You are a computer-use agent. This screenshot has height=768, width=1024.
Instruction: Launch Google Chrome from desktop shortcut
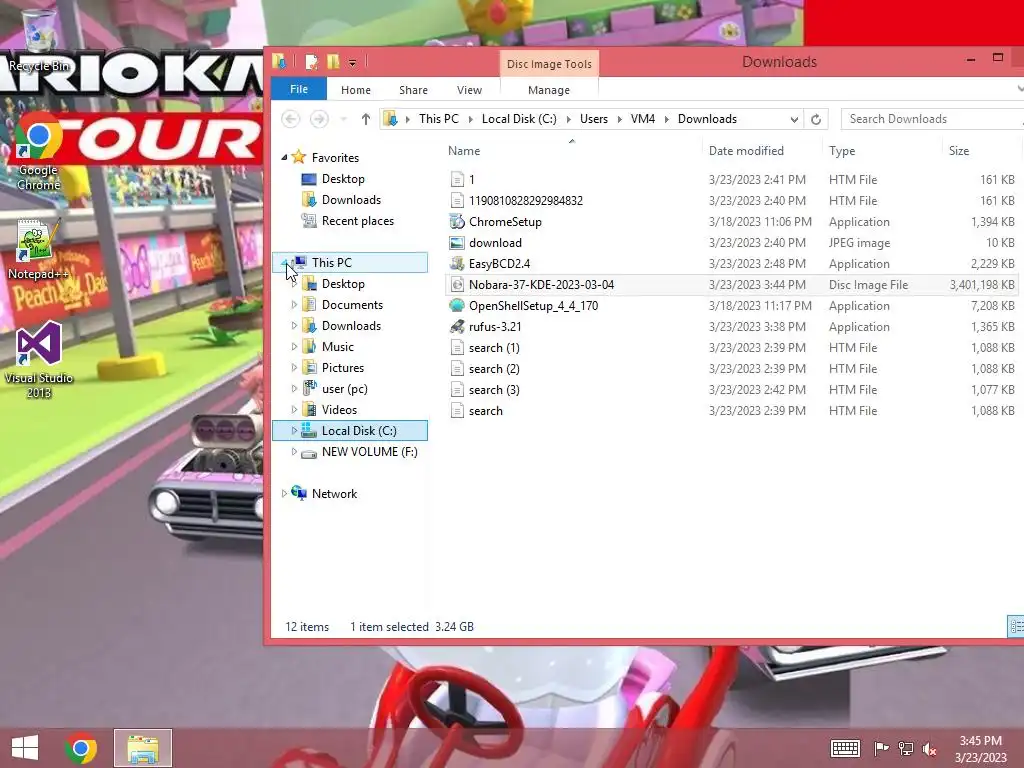point(39,153)
